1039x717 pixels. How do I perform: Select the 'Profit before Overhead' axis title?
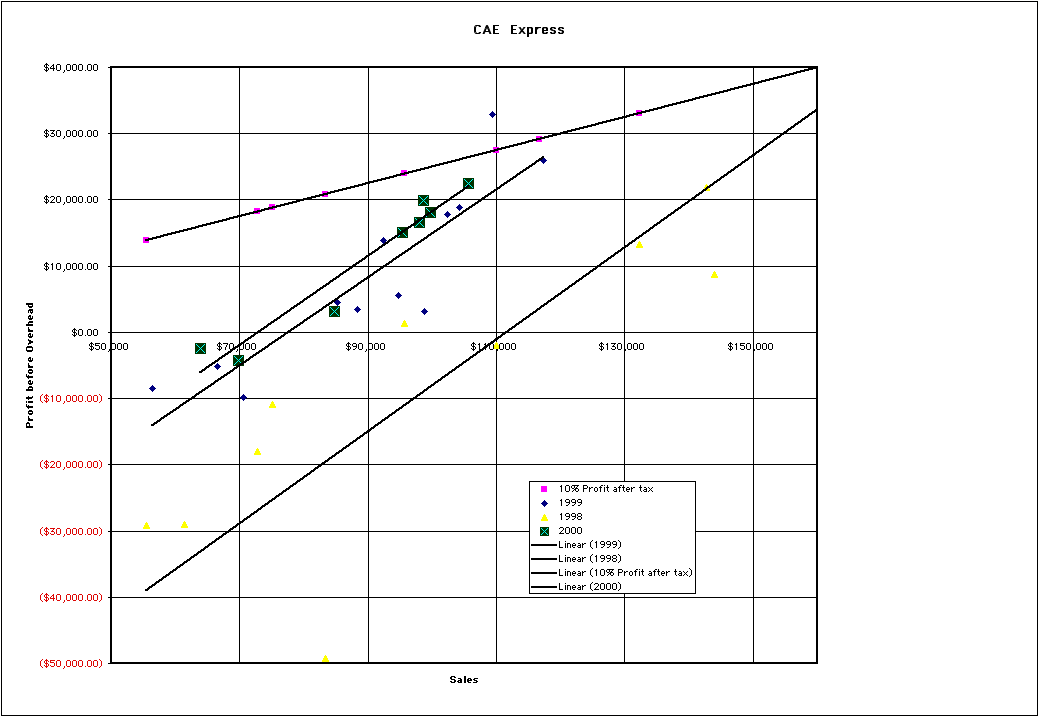(29, 365)
